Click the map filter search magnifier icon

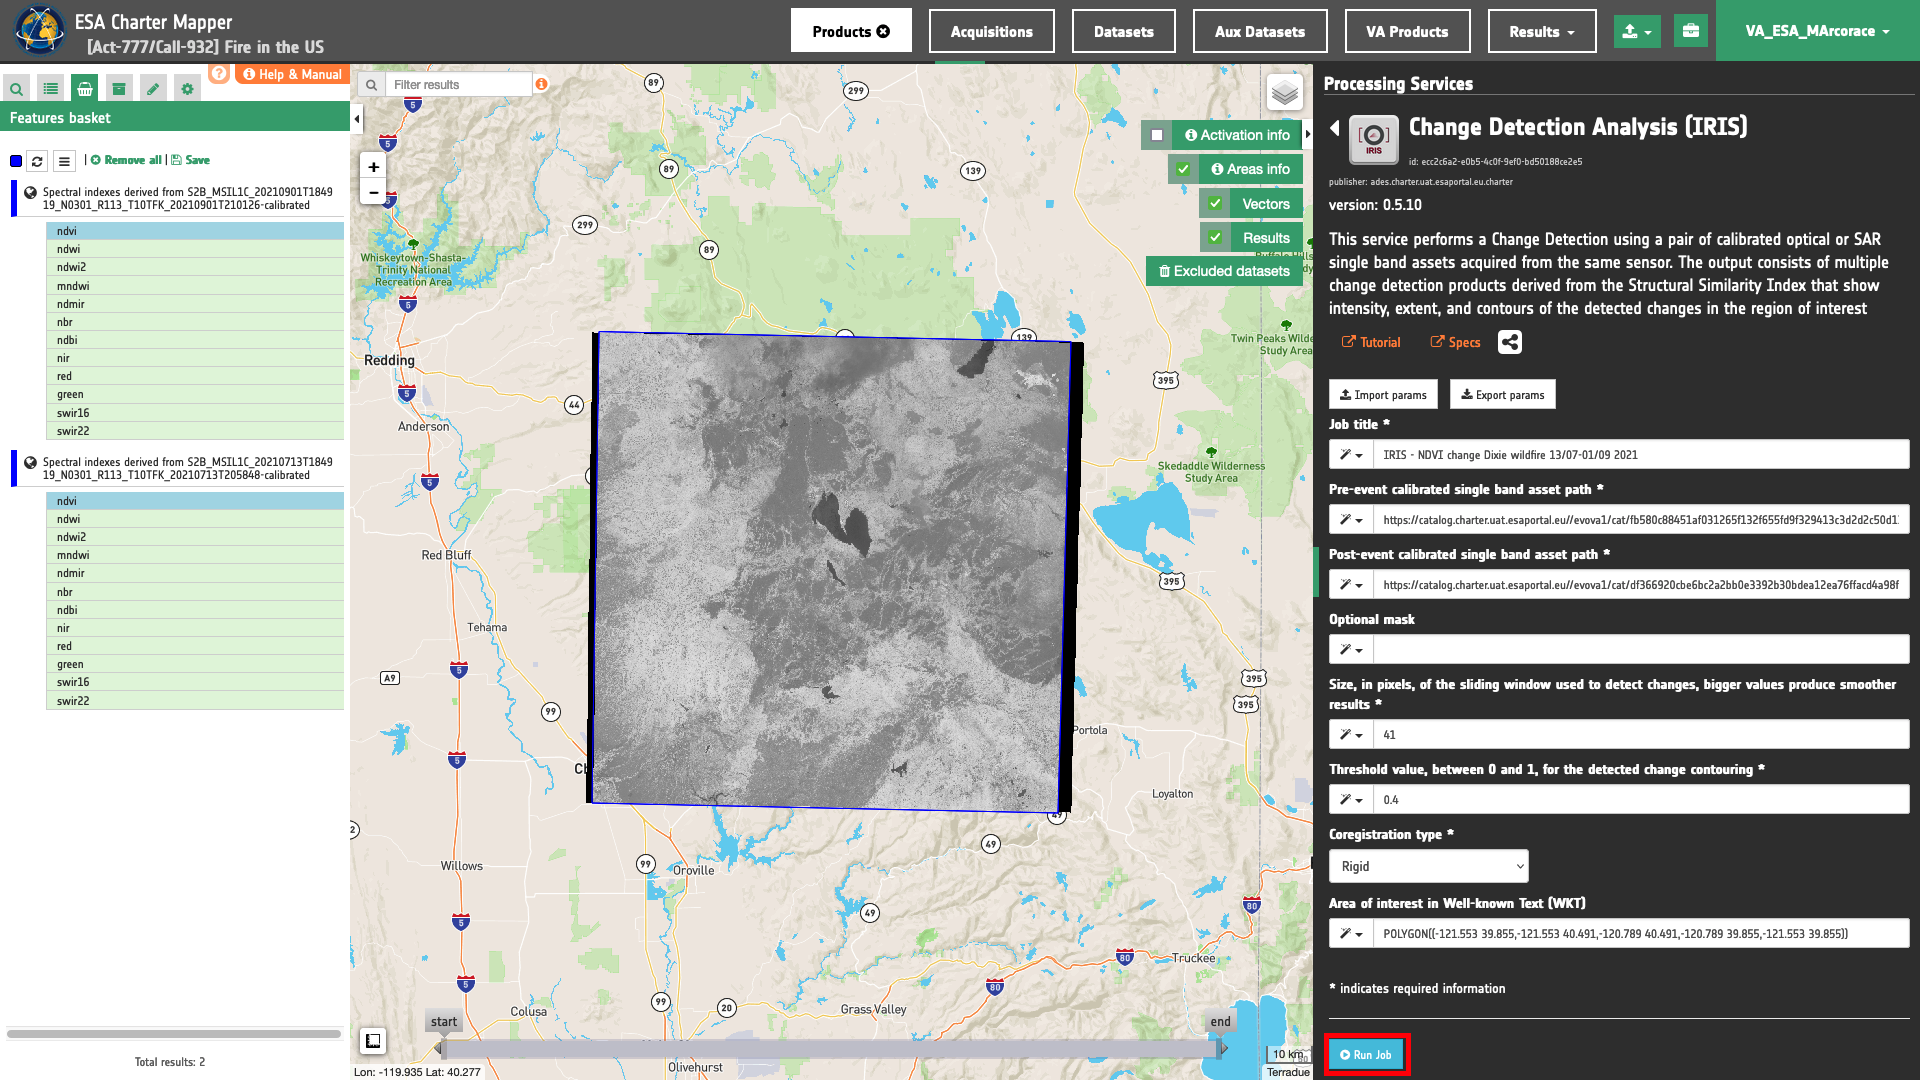(x=371, y=85)
